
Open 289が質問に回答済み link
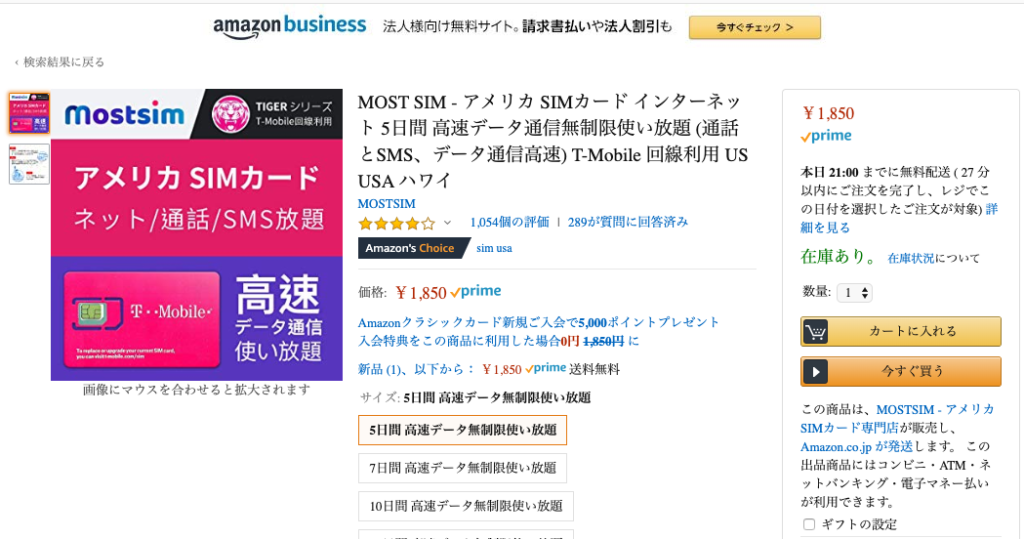click(628, 222)
